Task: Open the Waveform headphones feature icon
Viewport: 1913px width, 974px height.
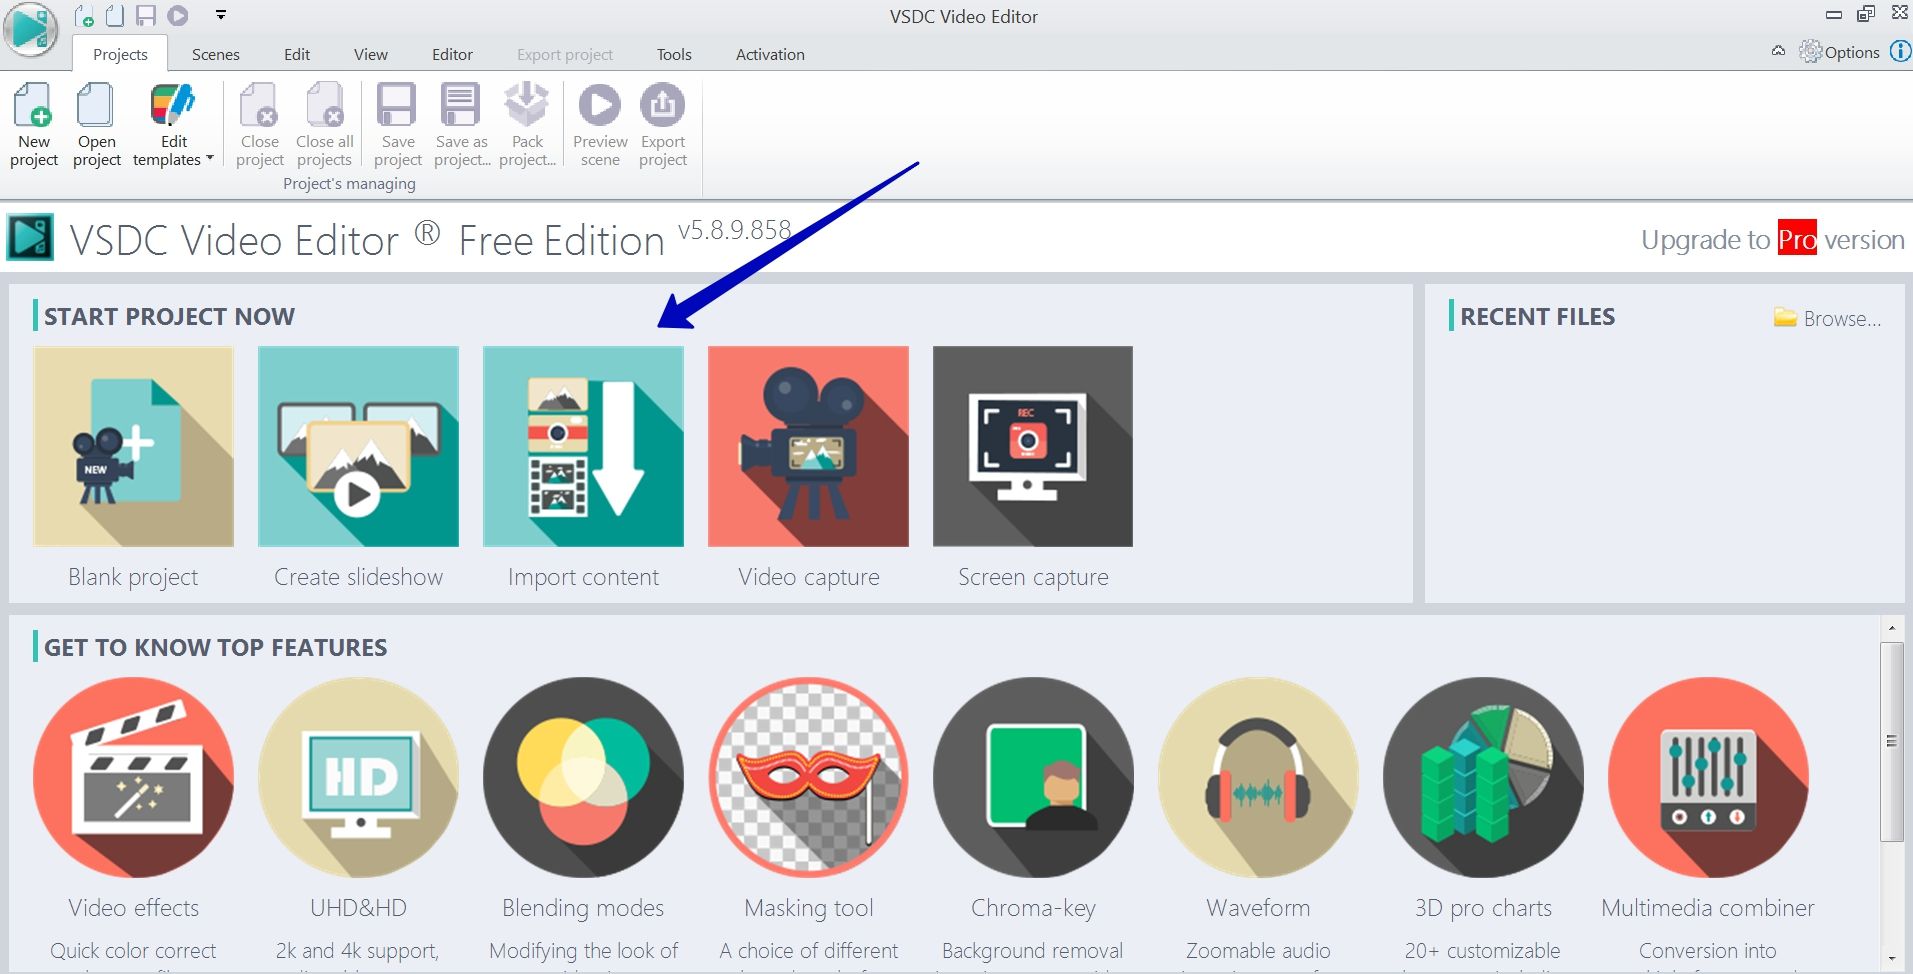Action: [x=1258, y=777]
